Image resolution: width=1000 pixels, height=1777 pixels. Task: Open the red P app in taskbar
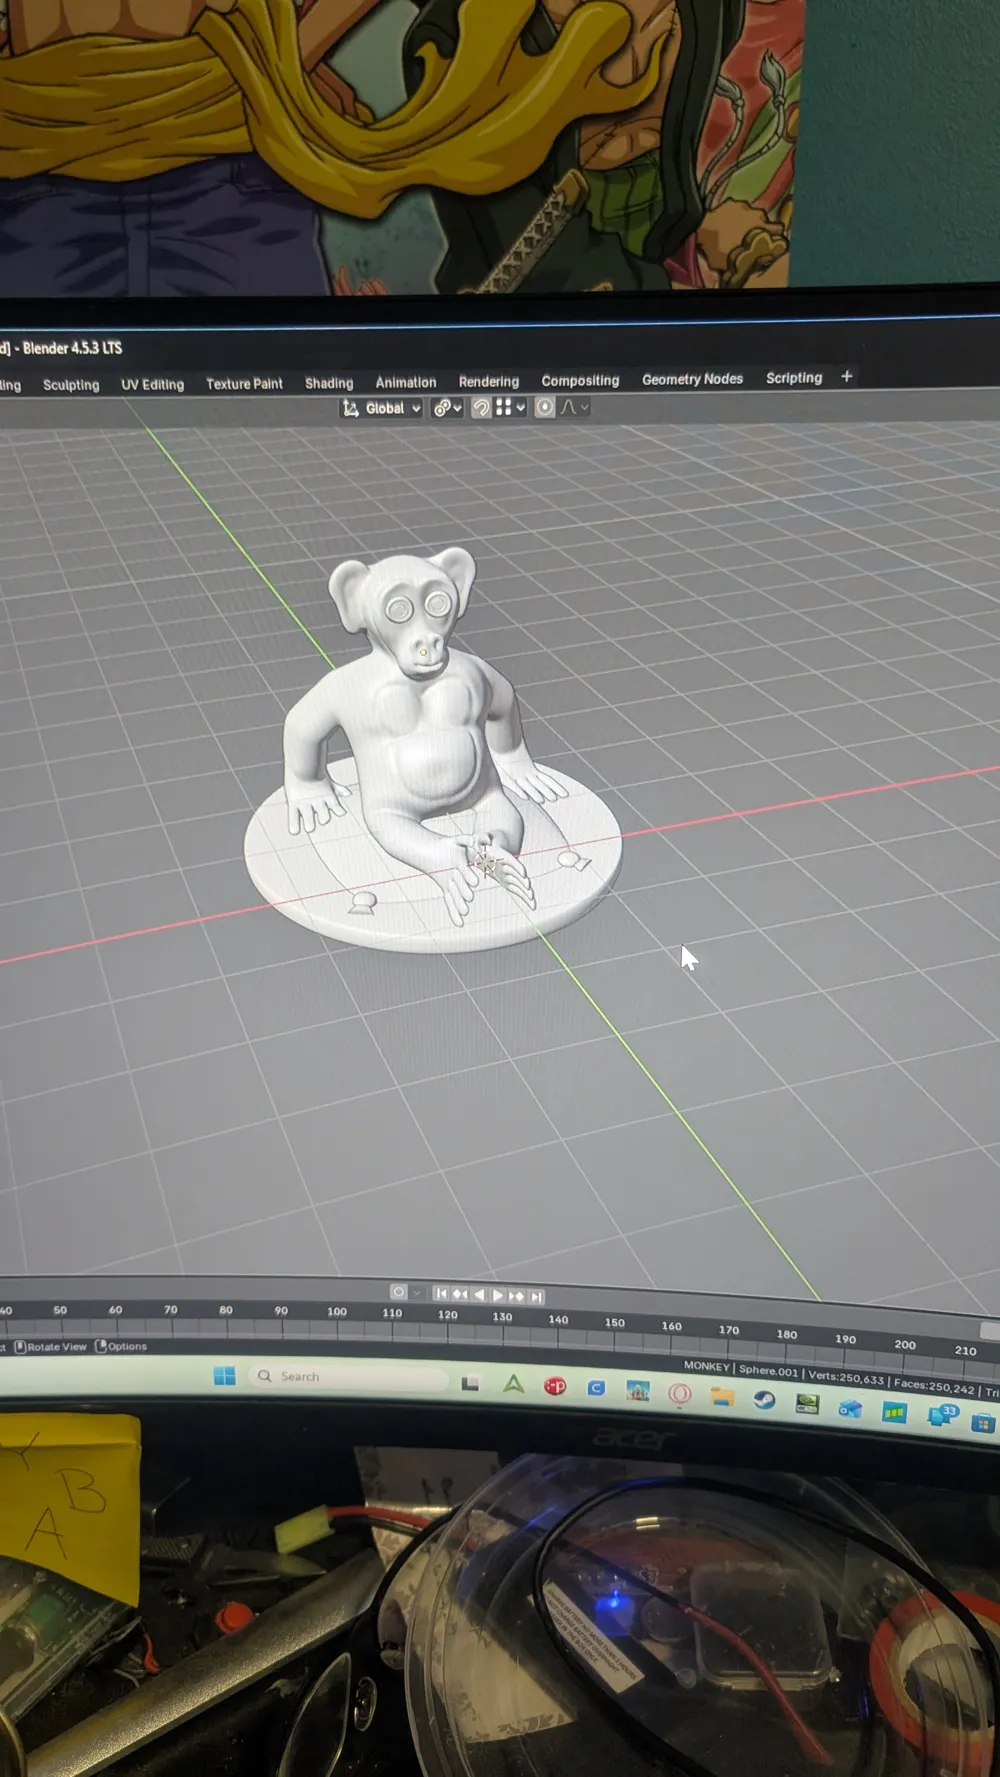[555, 1386]
